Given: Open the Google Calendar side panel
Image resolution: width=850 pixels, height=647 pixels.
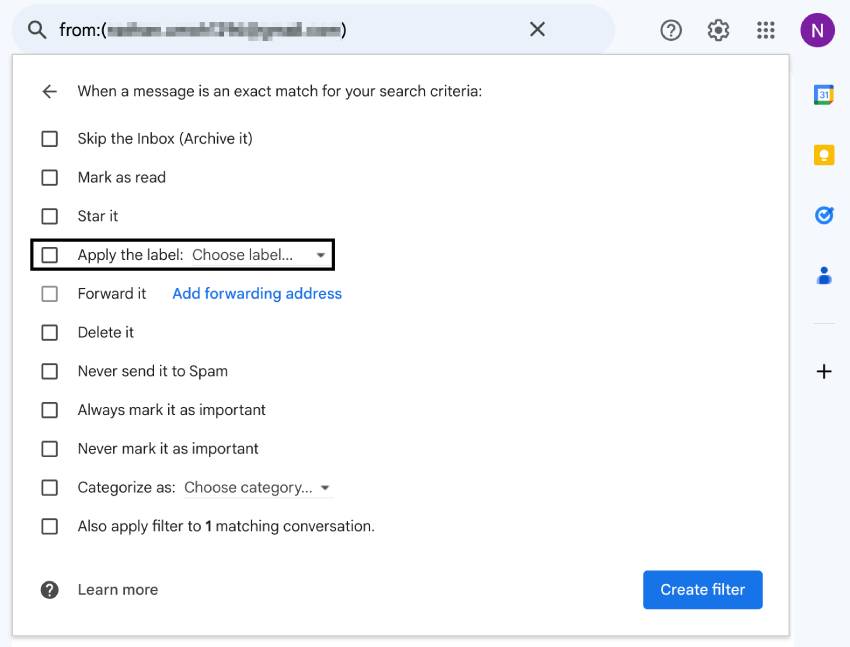Looking at the screenshot, I should [823, 94].
